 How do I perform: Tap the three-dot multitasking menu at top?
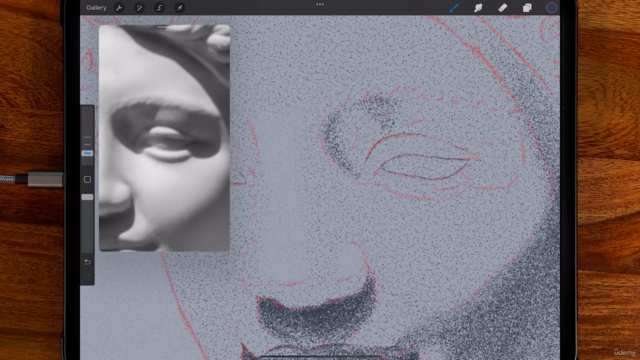point(320,4)
